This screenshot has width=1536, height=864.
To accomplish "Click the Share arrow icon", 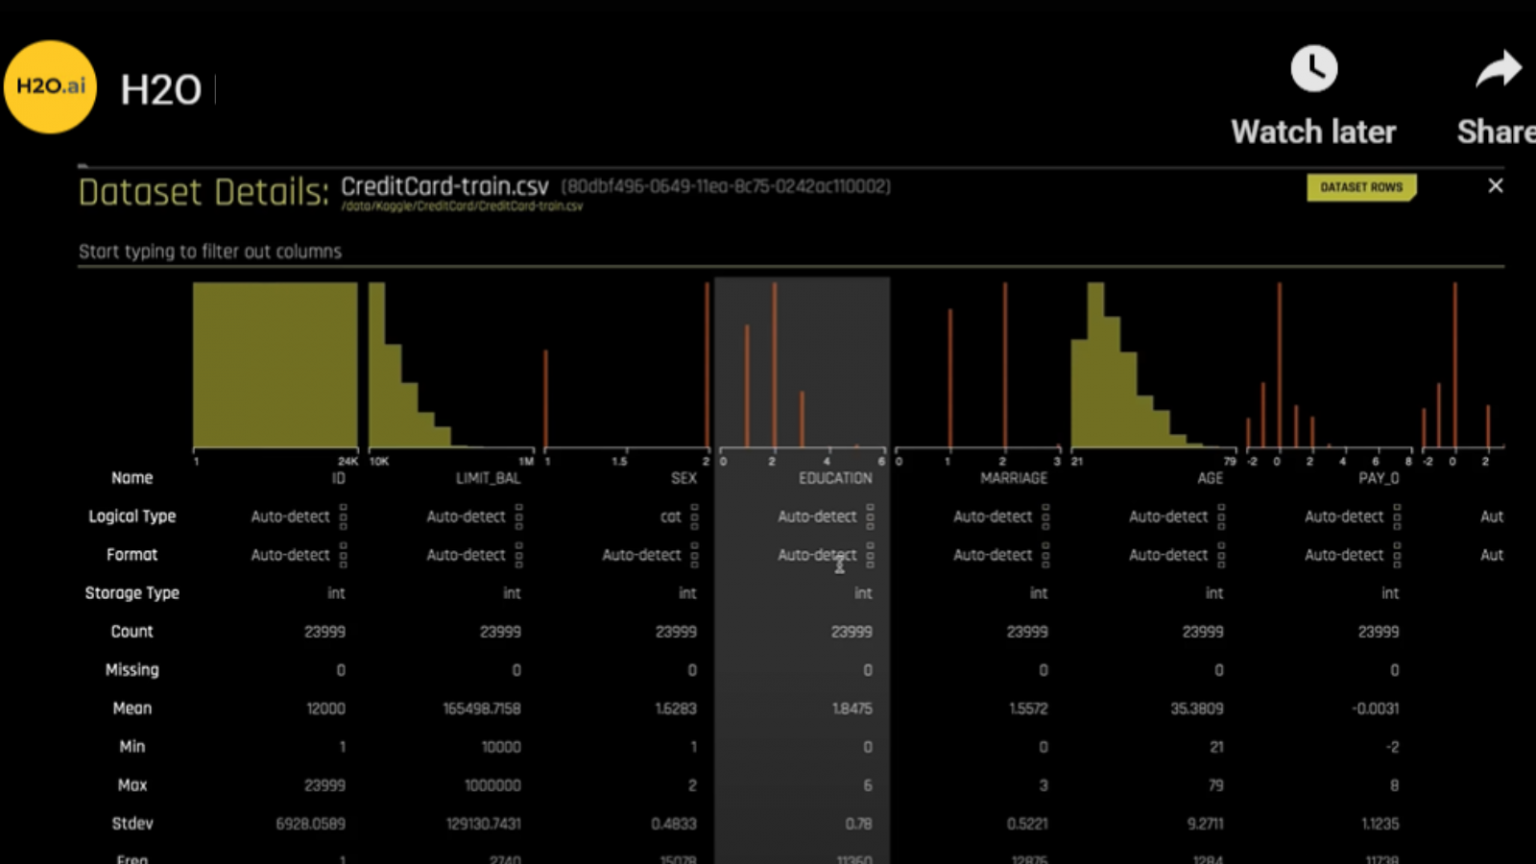I will click(x=1497, y=71).
